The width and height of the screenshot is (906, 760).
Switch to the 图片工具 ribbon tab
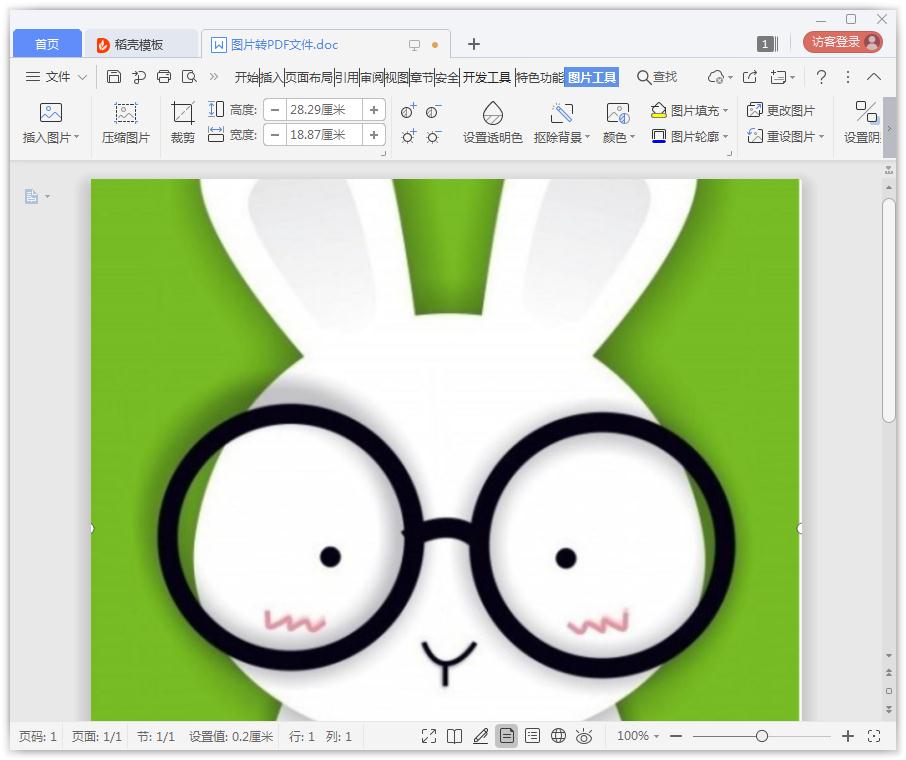590,76
